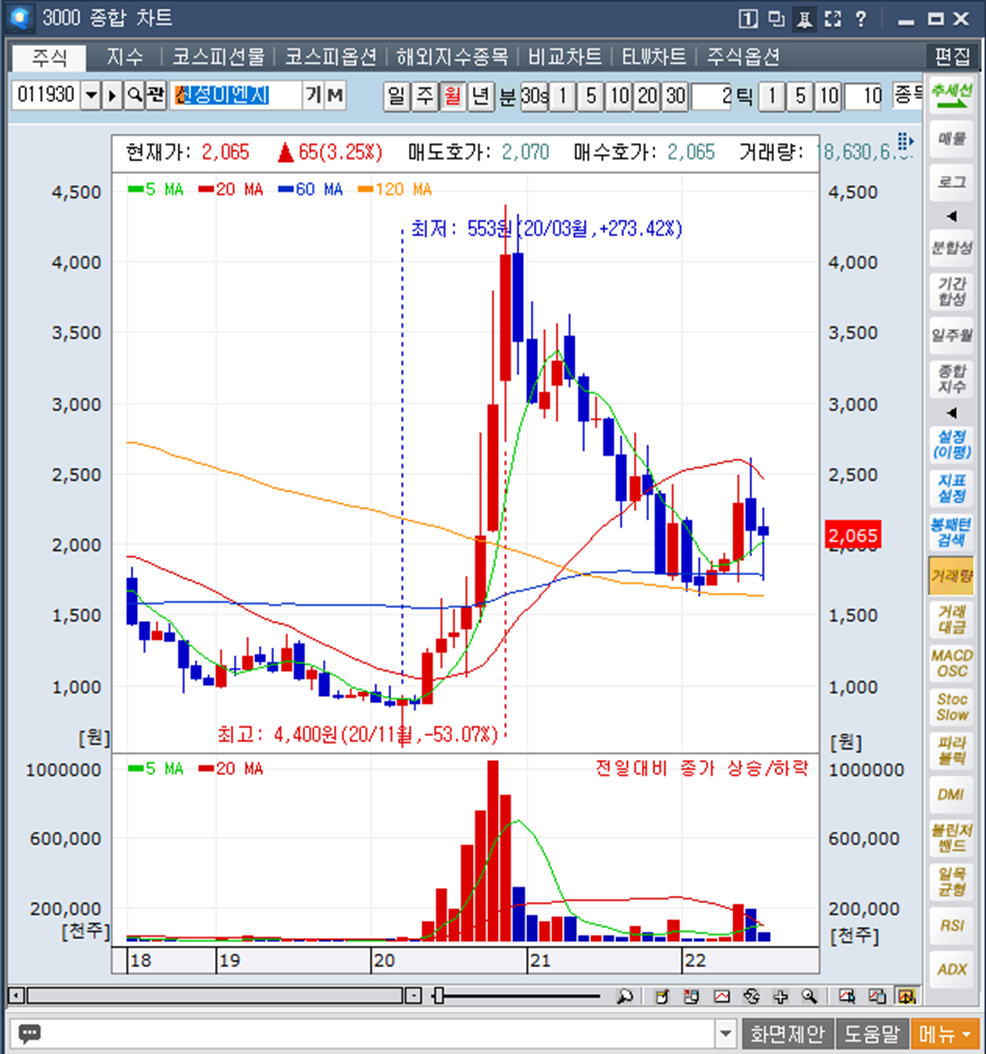Select the 년 yearly period toggle
This screenshot has height=1054, width=986.
coord(481,96)
